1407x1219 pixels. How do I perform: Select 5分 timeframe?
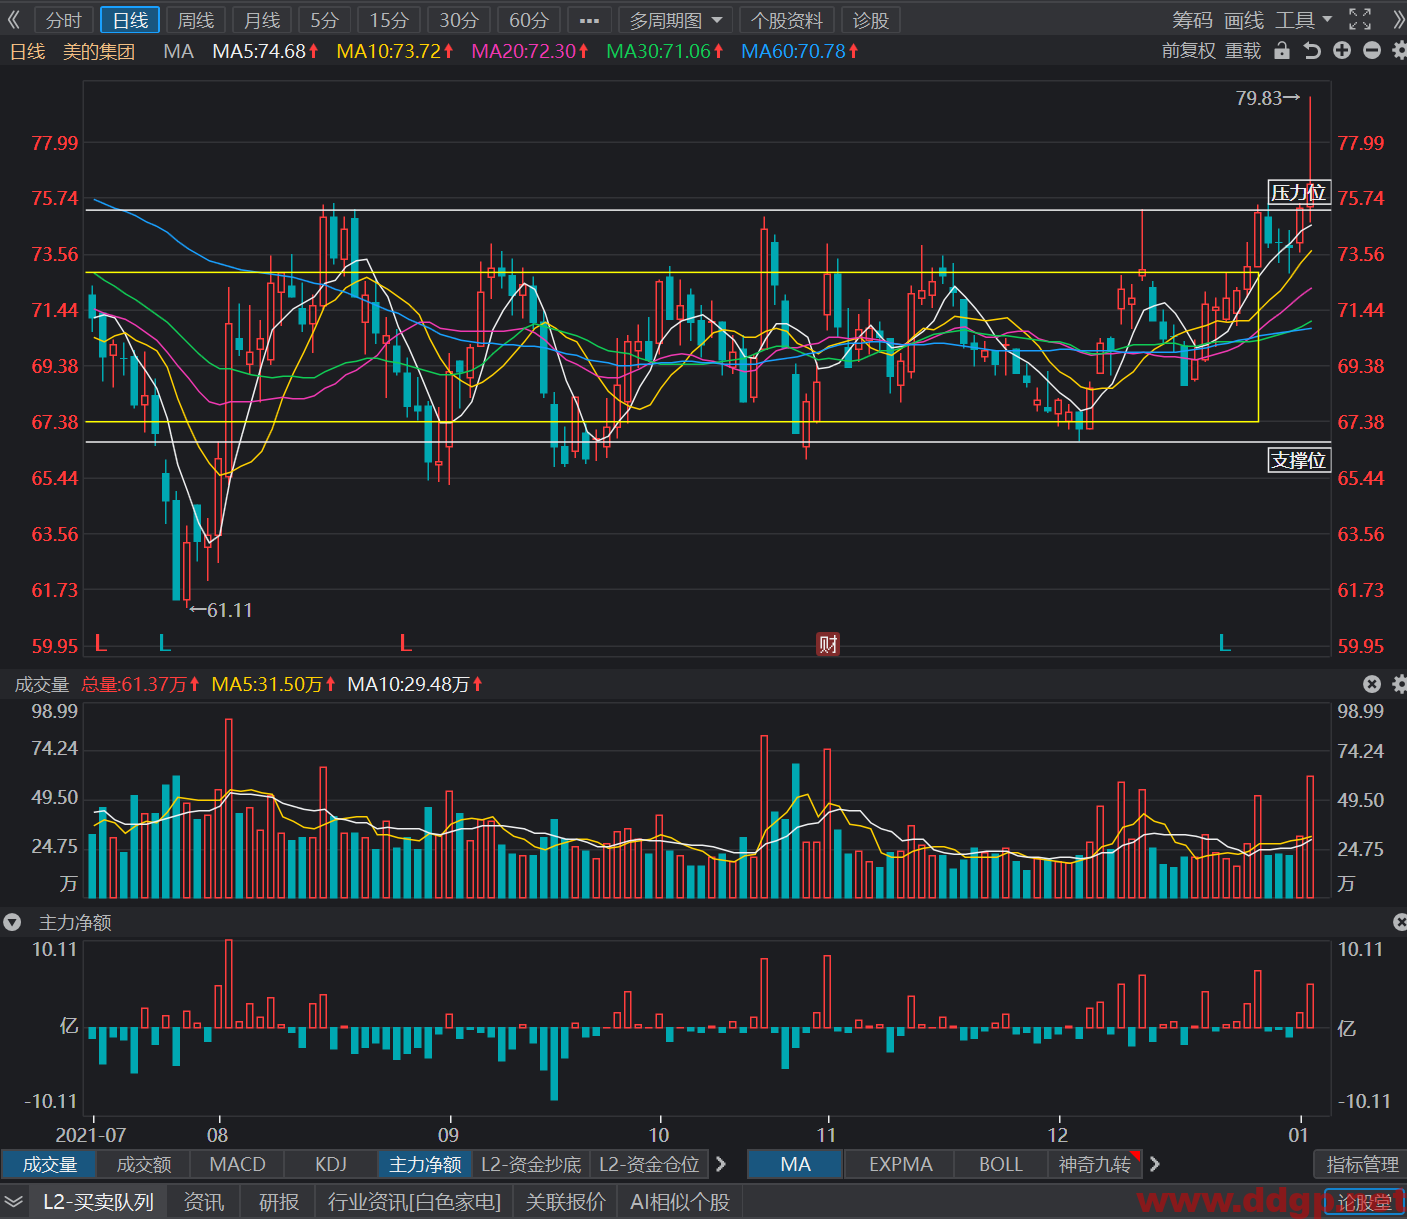(x=324, y=20)
